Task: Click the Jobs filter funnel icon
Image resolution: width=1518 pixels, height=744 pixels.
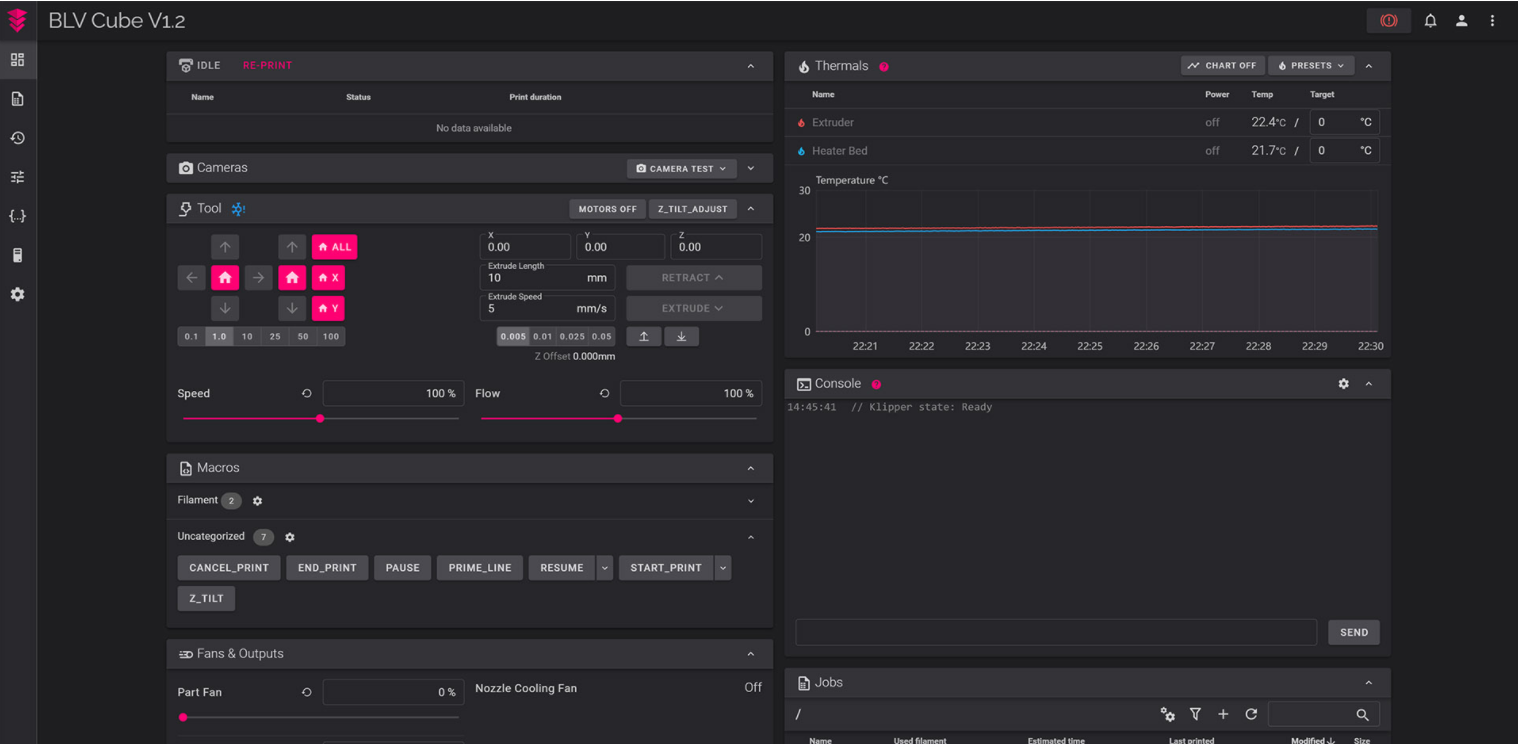Action: pos(1195,714)
